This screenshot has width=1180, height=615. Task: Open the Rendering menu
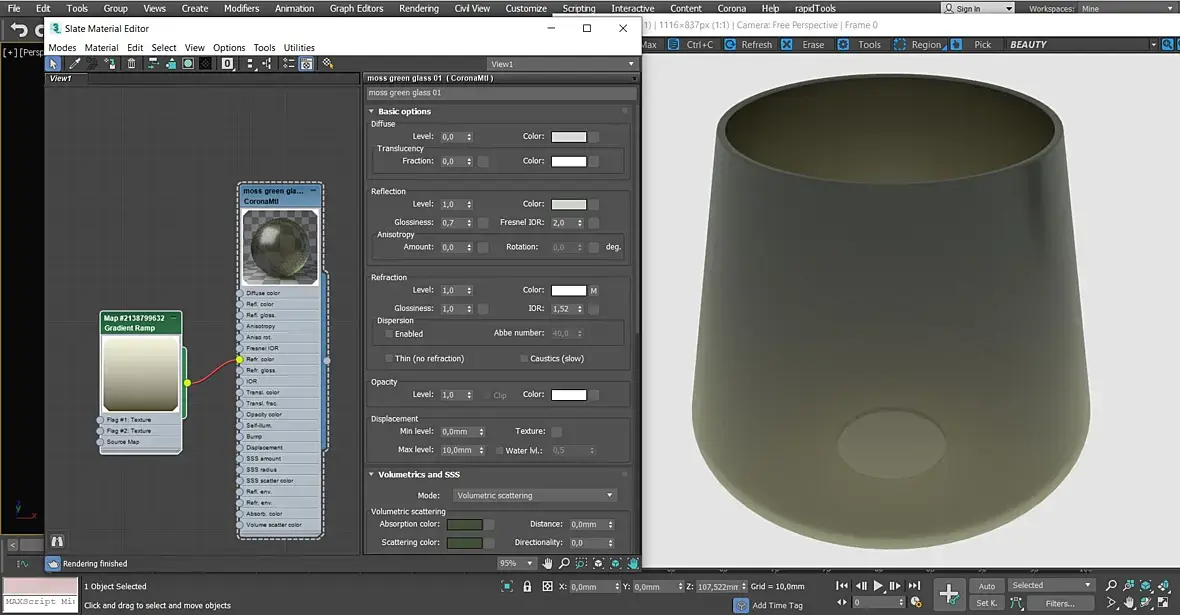click(418, 8)
